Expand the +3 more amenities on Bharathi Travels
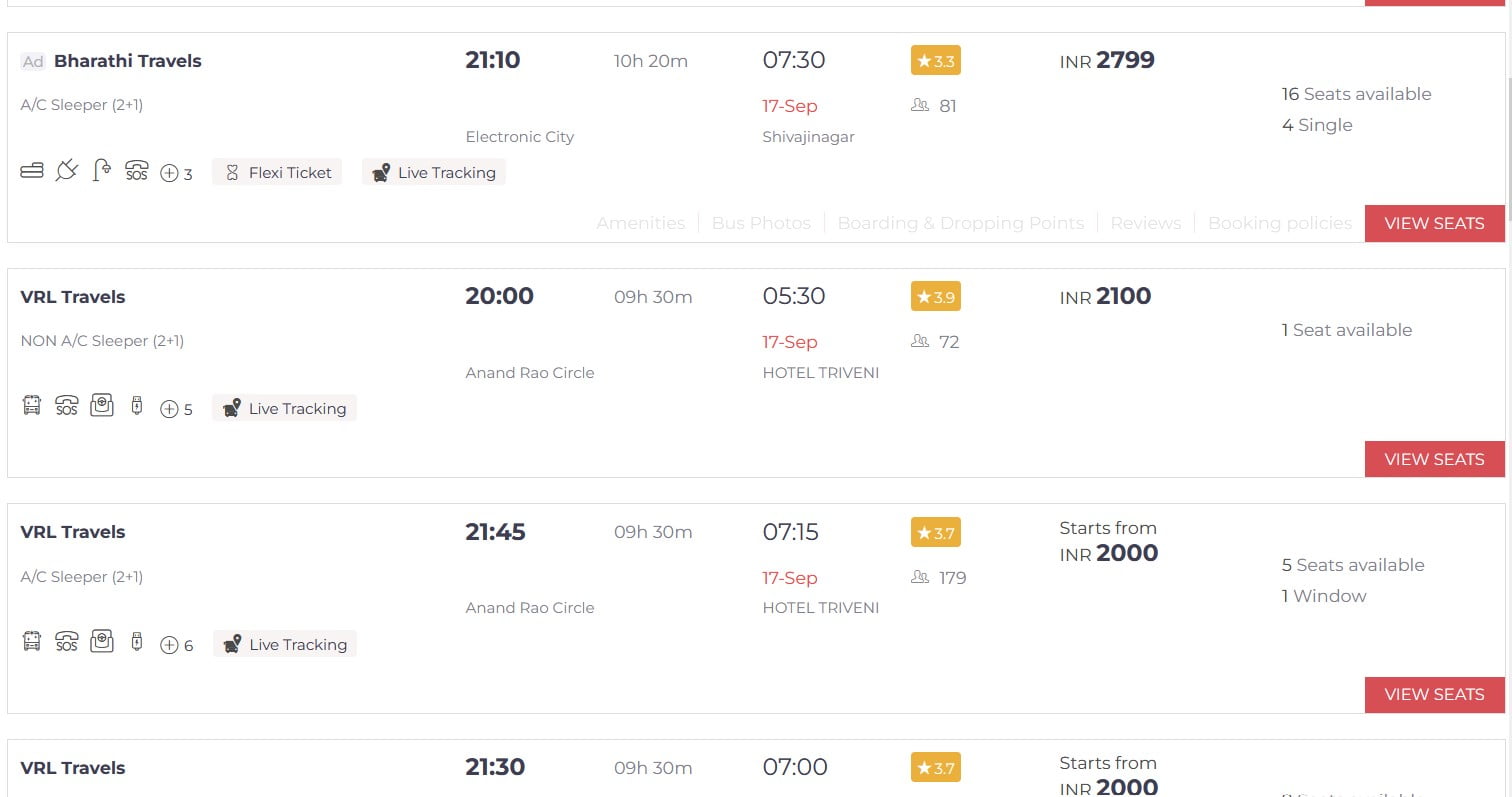 pos(177,173)
